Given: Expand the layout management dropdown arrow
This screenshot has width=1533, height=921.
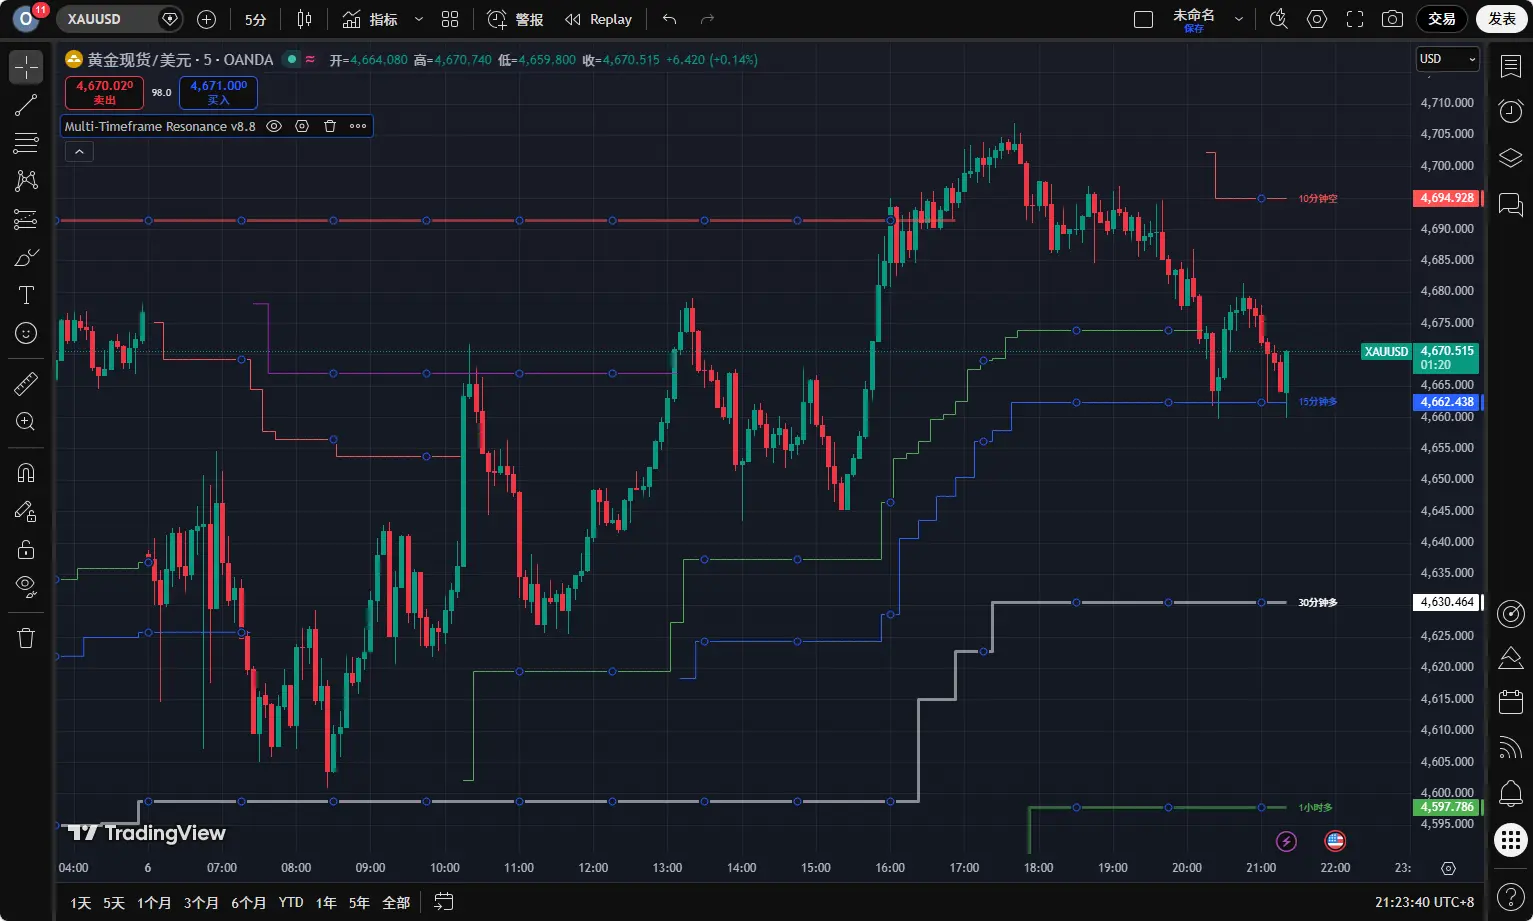Looking at the screenshot, I should coord(1239,19).
